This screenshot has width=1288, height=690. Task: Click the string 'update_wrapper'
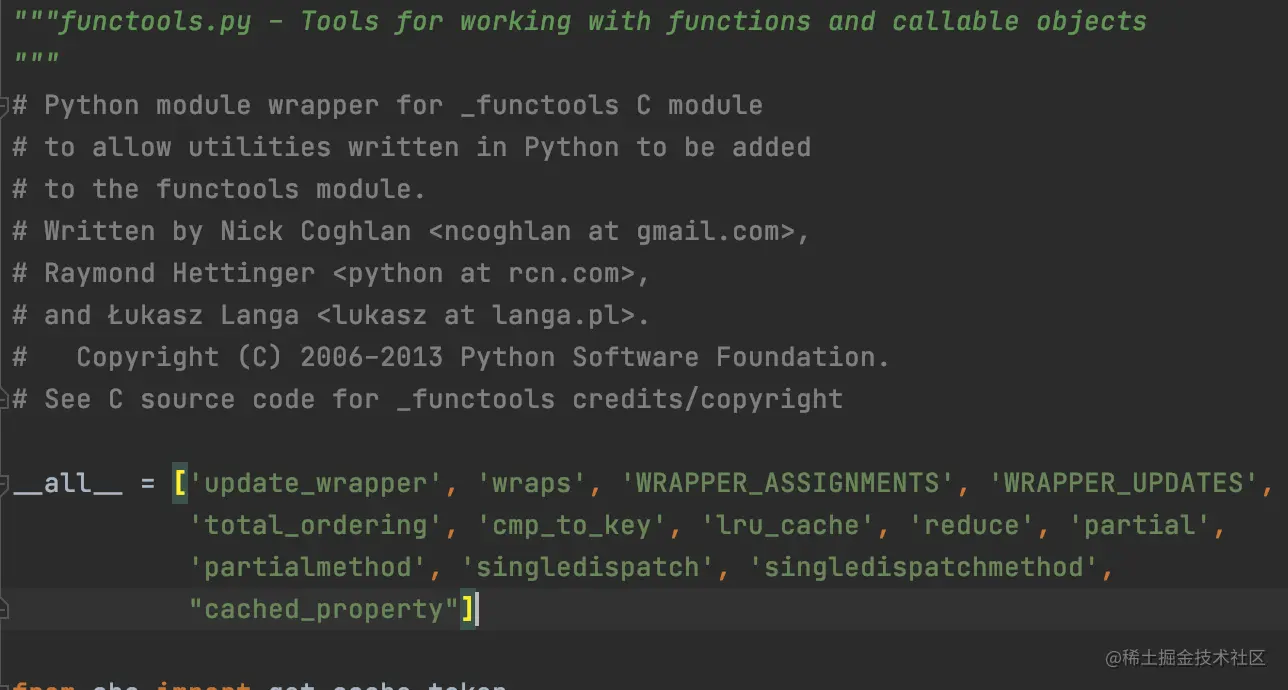click(315, 483)
